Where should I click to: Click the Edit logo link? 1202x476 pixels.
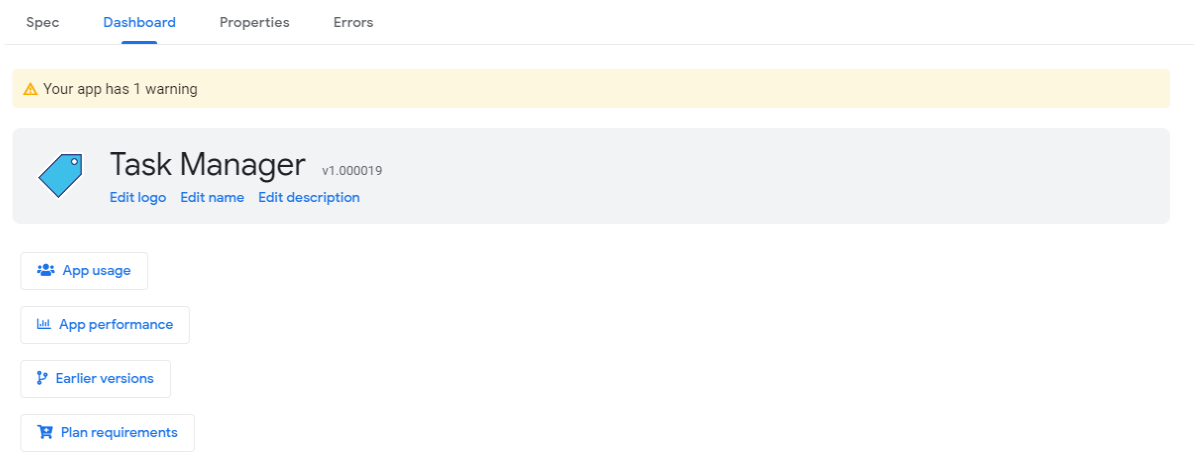(138, 197)
